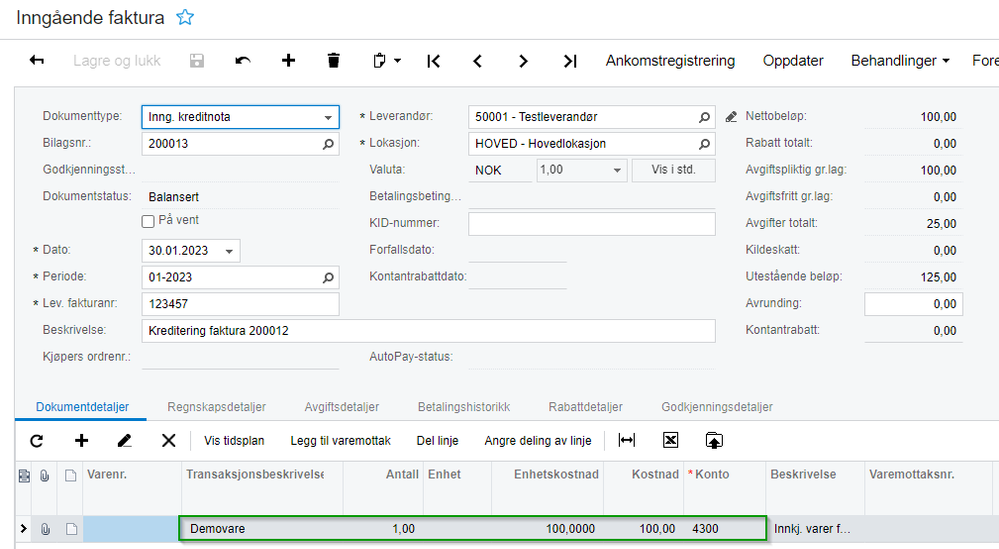Image resolution: width=999 pixels, height=549 pixels.
Task: Upload file to grid icon
Action: click(714, 440)
